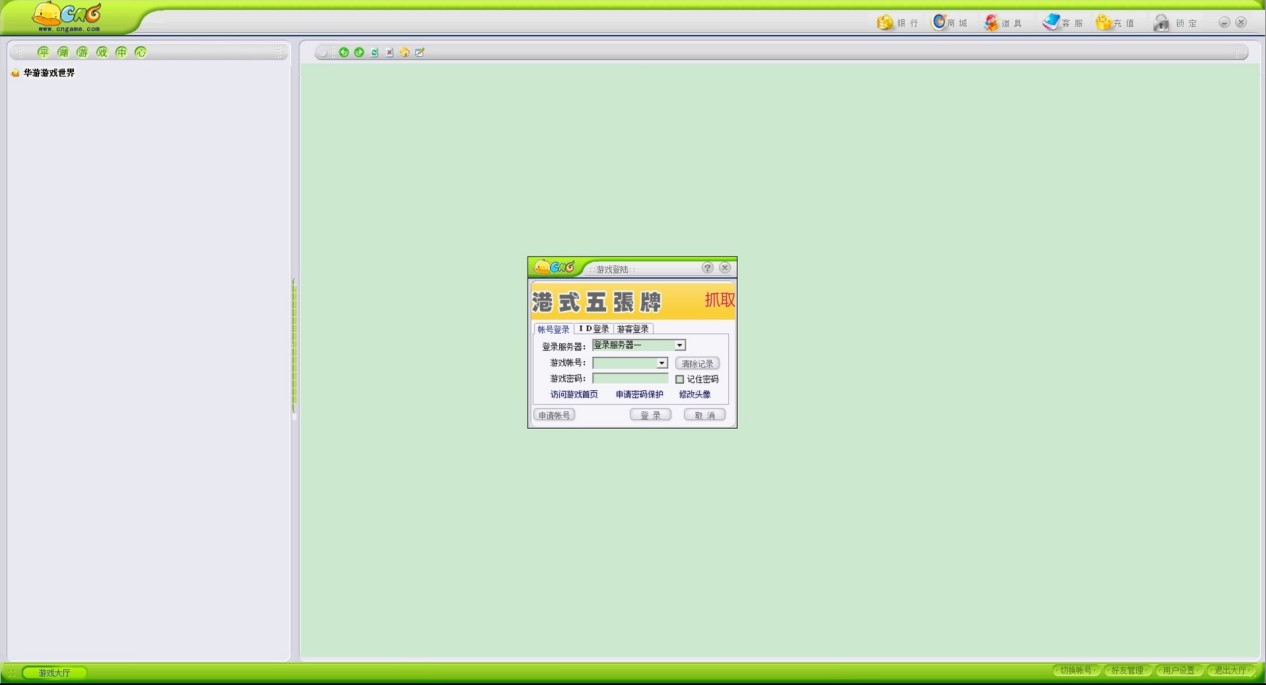Click the stop loading icon with red X
The width and height of the screenshot is (1266, 685).
point(389,52)
